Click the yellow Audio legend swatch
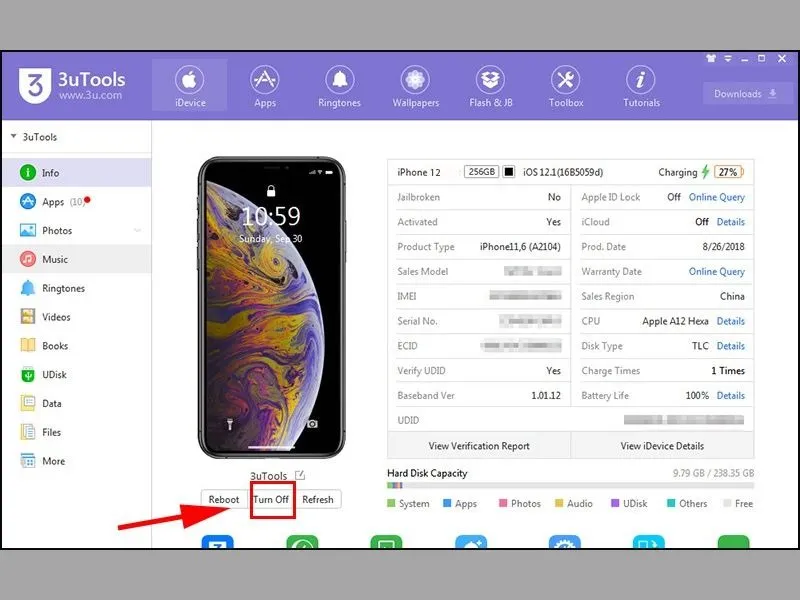The height and width of the screenshot is (600, 800). (x=559, y=503)
